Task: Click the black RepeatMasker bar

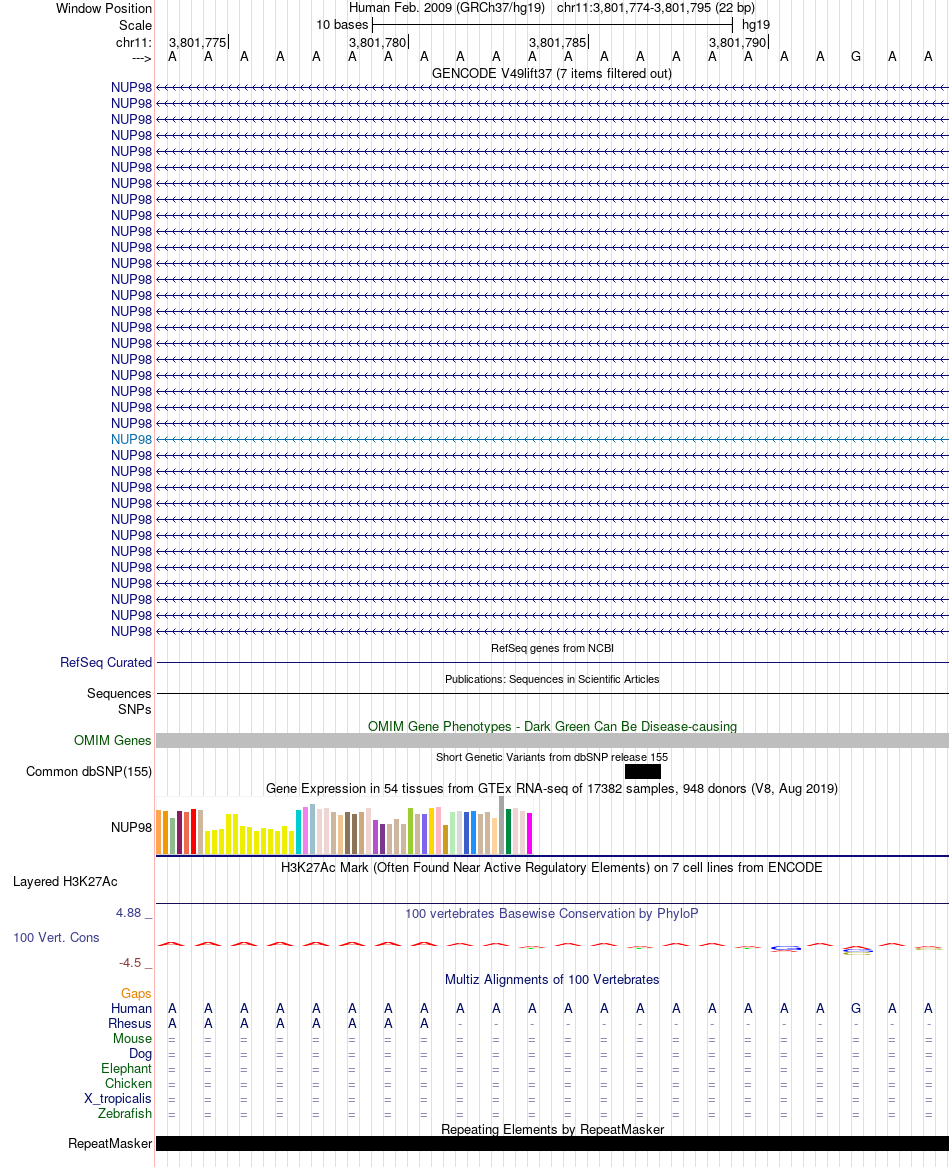Action: [552, 1144]
